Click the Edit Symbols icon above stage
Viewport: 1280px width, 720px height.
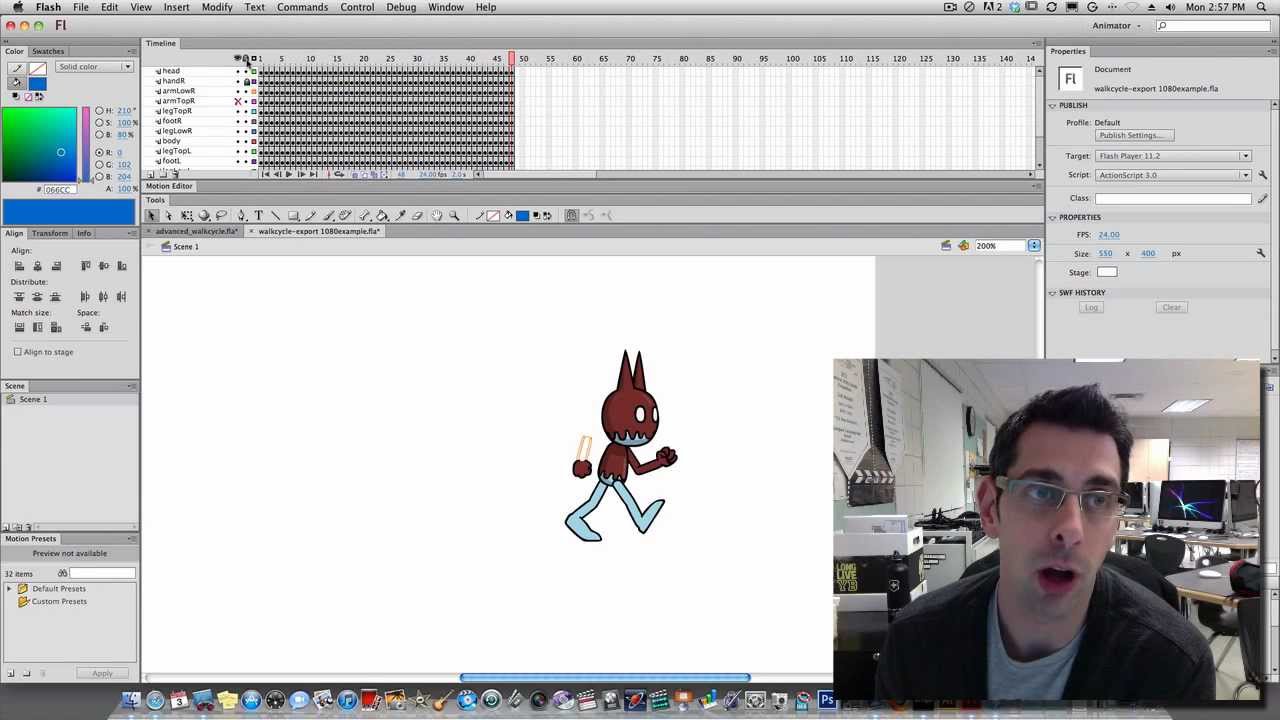click(x=963, y=246)
